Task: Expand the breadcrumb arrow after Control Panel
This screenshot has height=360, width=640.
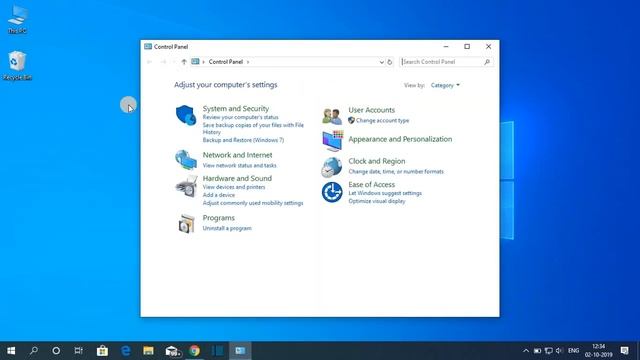Action: click(x=248, y=62)
